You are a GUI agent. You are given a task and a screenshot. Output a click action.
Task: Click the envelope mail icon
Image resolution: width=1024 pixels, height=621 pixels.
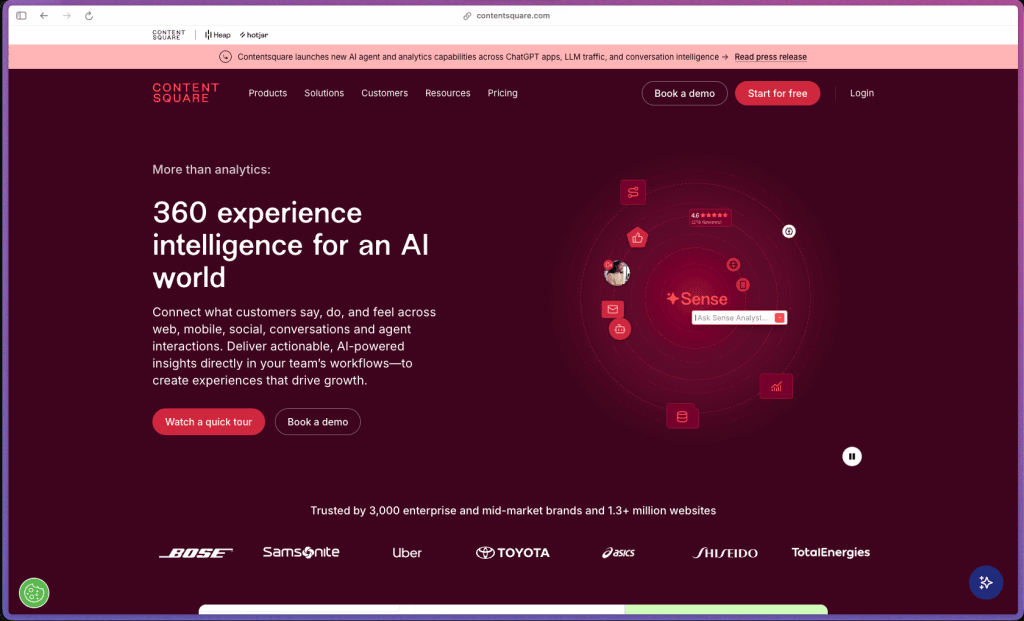[613, 310]
